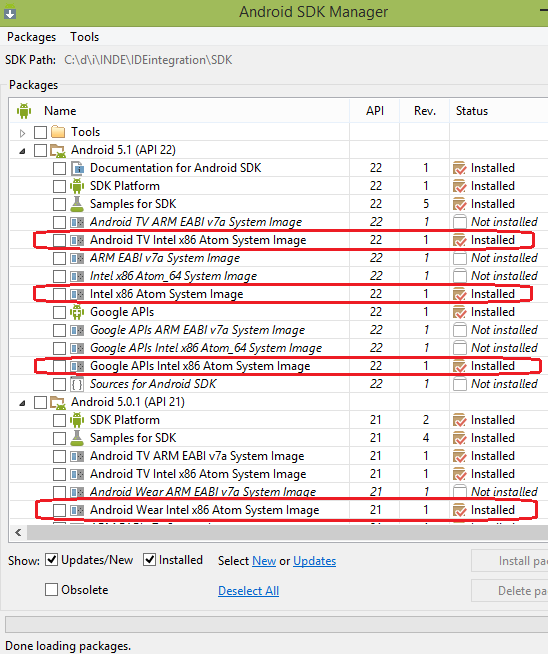The width and height of the screenshot is (548, 654).
Task: Click the Rev. column header
Action: coord(425,111)
